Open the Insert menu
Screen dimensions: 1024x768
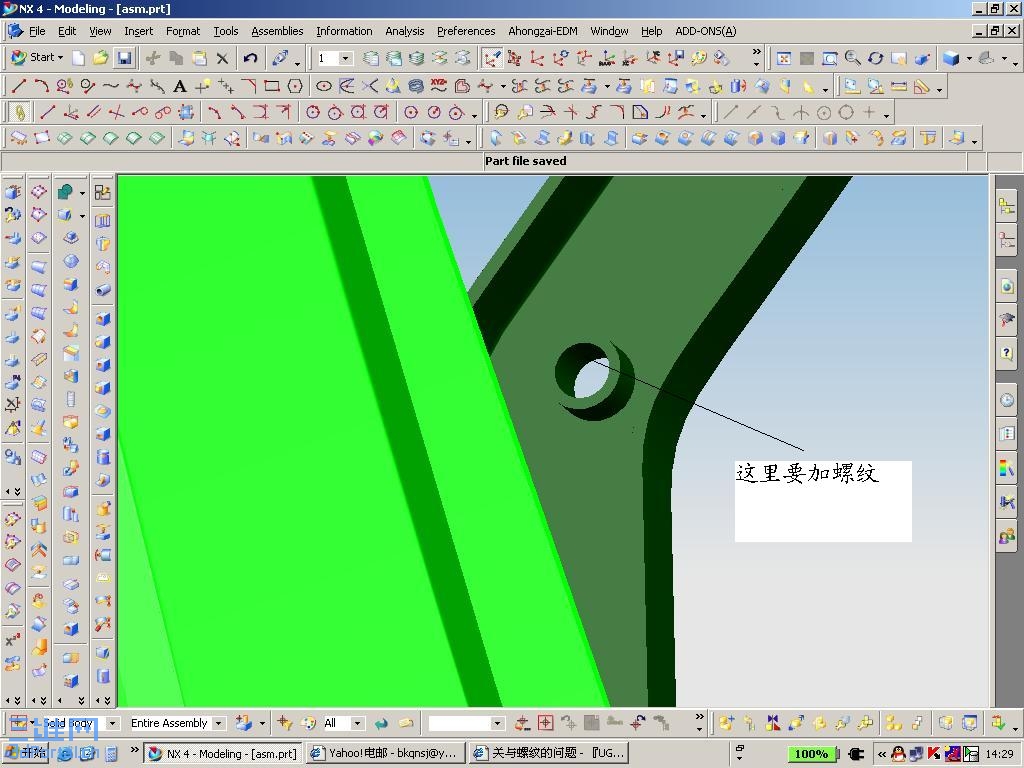pos(138,31)
